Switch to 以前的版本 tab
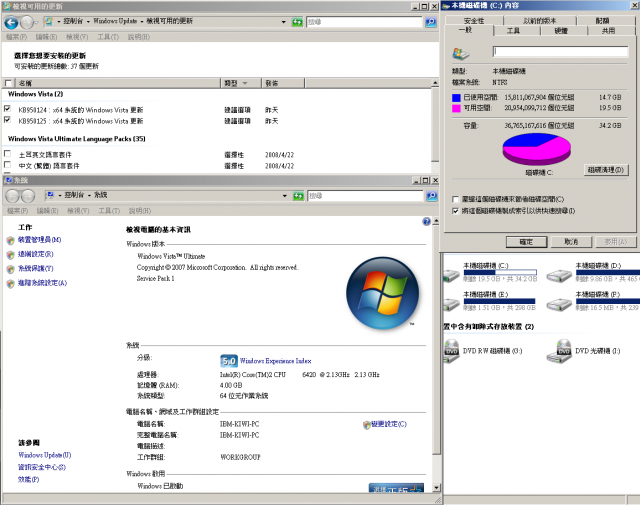The image size is (640, 505). pos(540,21)
